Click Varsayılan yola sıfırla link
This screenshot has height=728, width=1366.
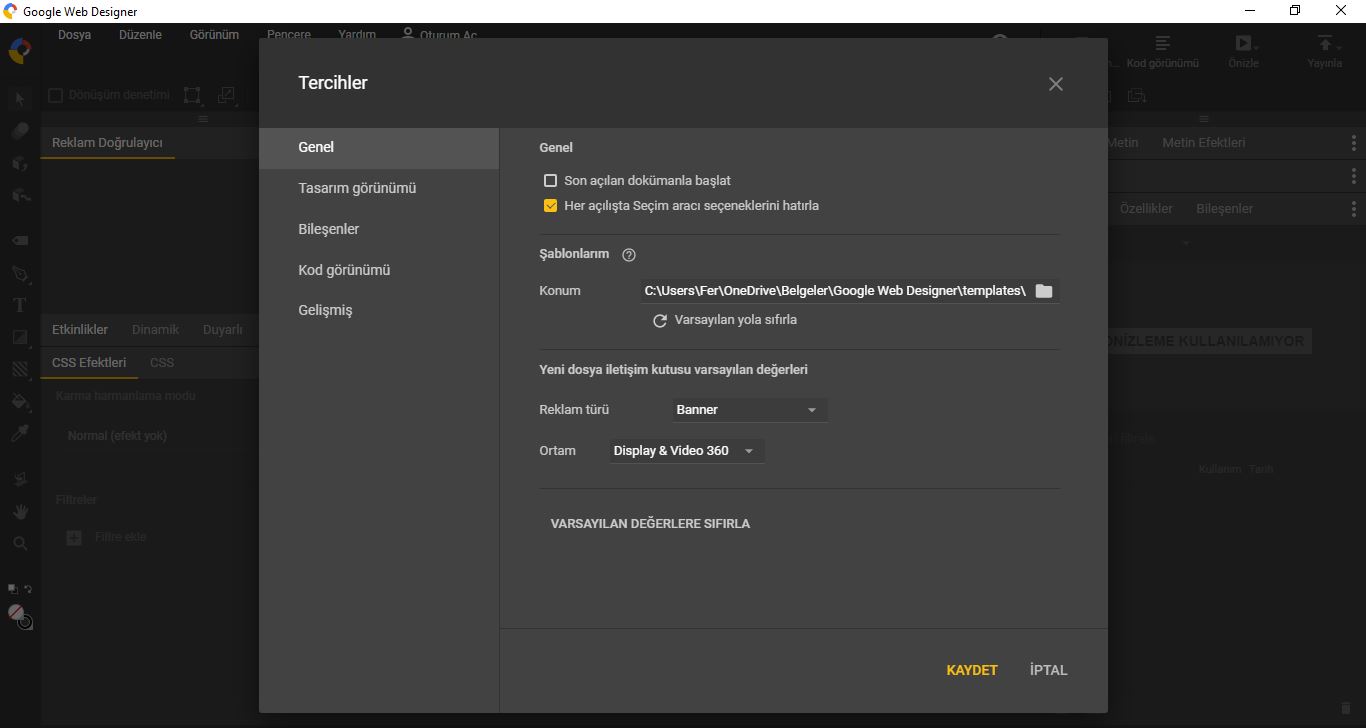click(x=725, y=320)
